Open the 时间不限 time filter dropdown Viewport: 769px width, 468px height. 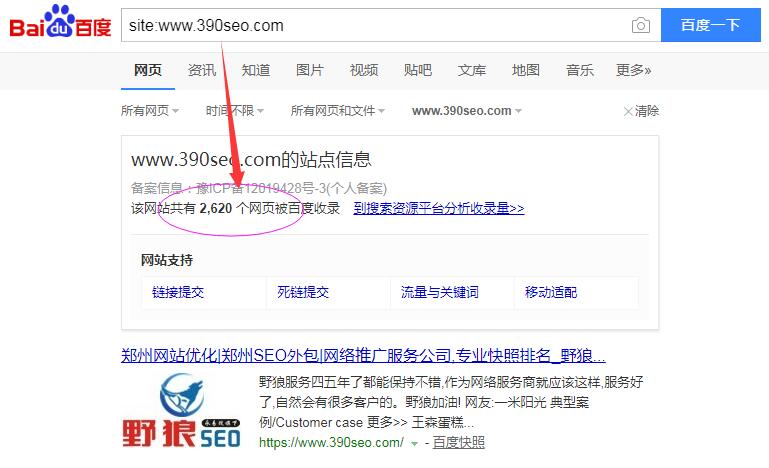pyautogui.click(x=234, y=111)
